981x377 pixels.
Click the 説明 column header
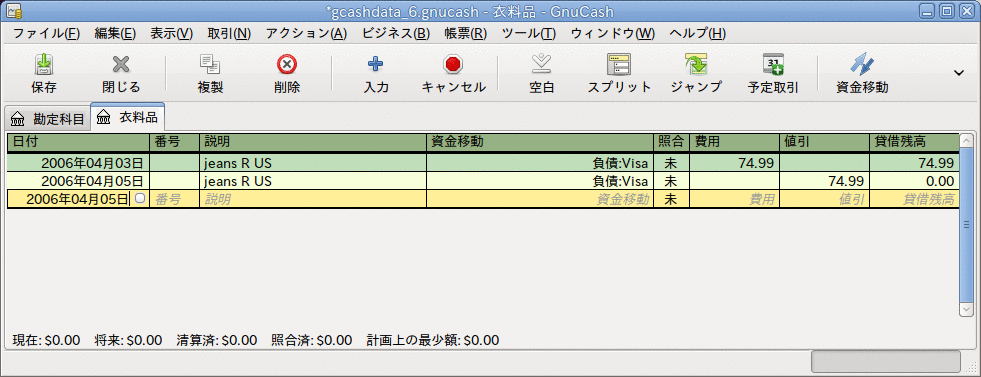click(x=313, y=142)
